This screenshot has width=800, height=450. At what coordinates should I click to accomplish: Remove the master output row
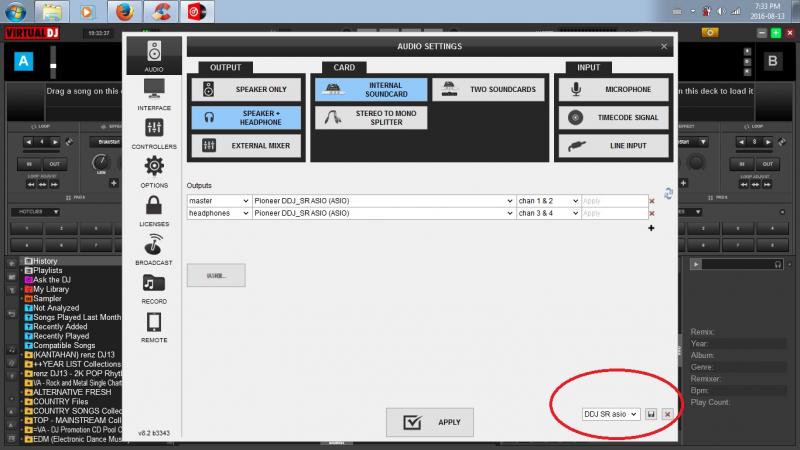(x=652, y=202)
